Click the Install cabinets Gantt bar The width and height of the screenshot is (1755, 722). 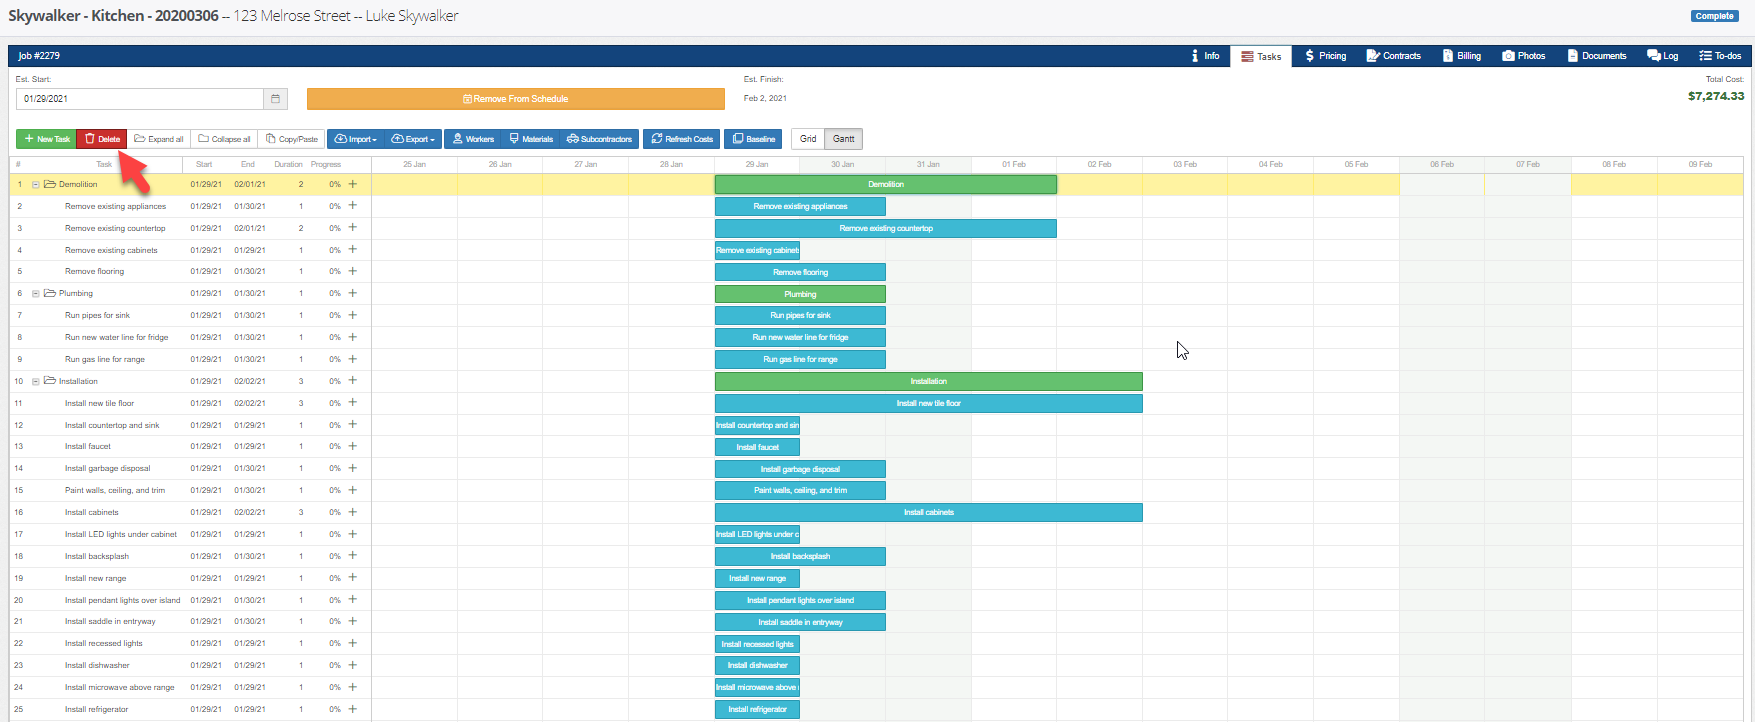pyautogui.click(x=928, y=512)
